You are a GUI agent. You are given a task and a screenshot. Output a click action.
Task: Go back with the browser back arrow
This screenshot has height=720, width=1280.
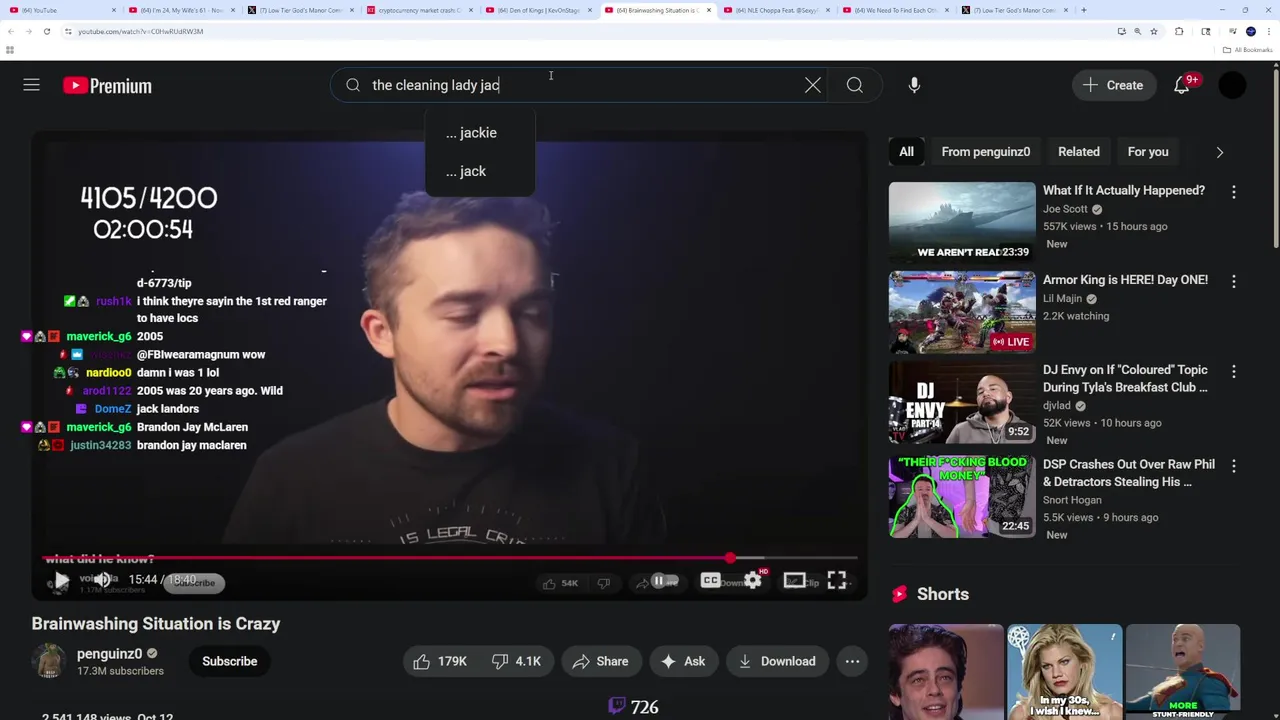coord(11,31)
